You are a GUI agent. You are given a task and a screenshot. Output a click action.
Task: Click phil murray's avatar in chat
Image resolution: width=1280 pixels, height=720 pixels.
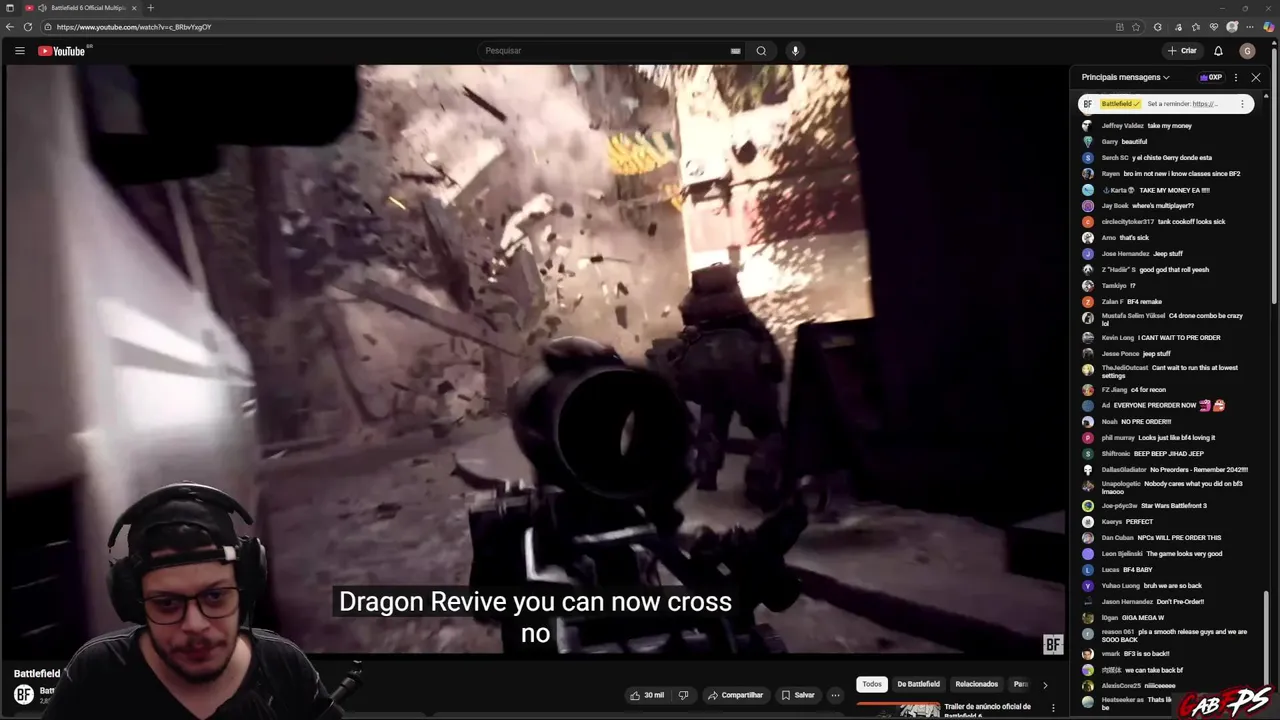[1088, 438]
